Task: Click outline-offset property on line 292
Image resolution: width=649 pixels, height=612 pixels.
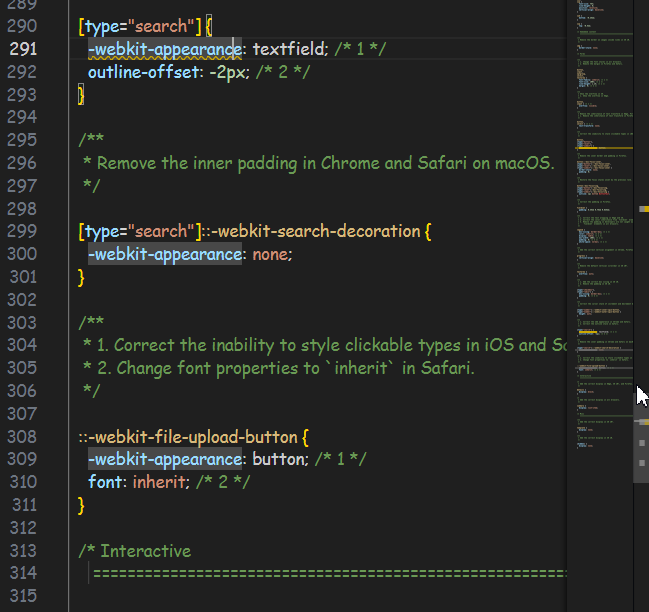Action: pyautogui.click(x=143, y=72)
